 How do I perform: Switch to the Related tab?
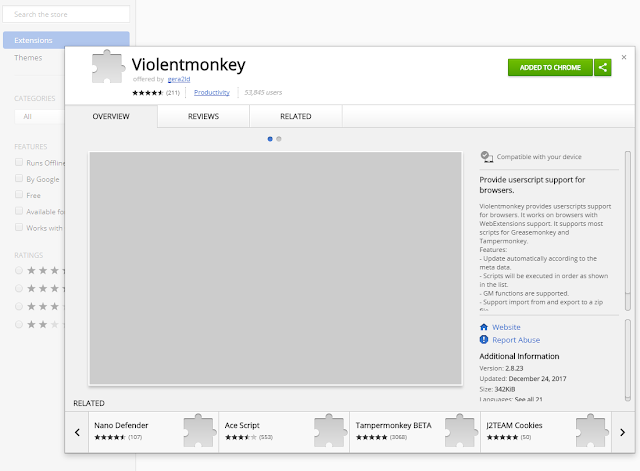(296, 116)
